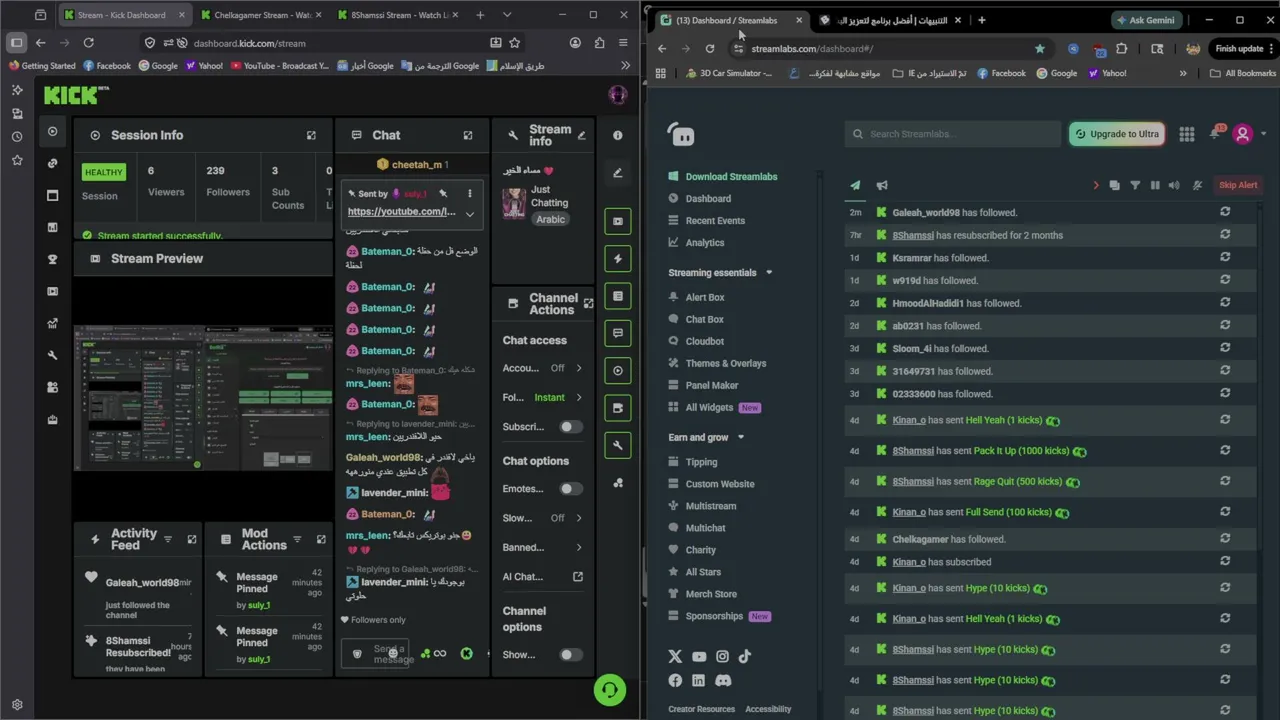Image resolution: width=1280 pixels, height=720 pixels.
Task: Open Tipping in Streamlabs sidebar
Action: [x=701, y=462]
